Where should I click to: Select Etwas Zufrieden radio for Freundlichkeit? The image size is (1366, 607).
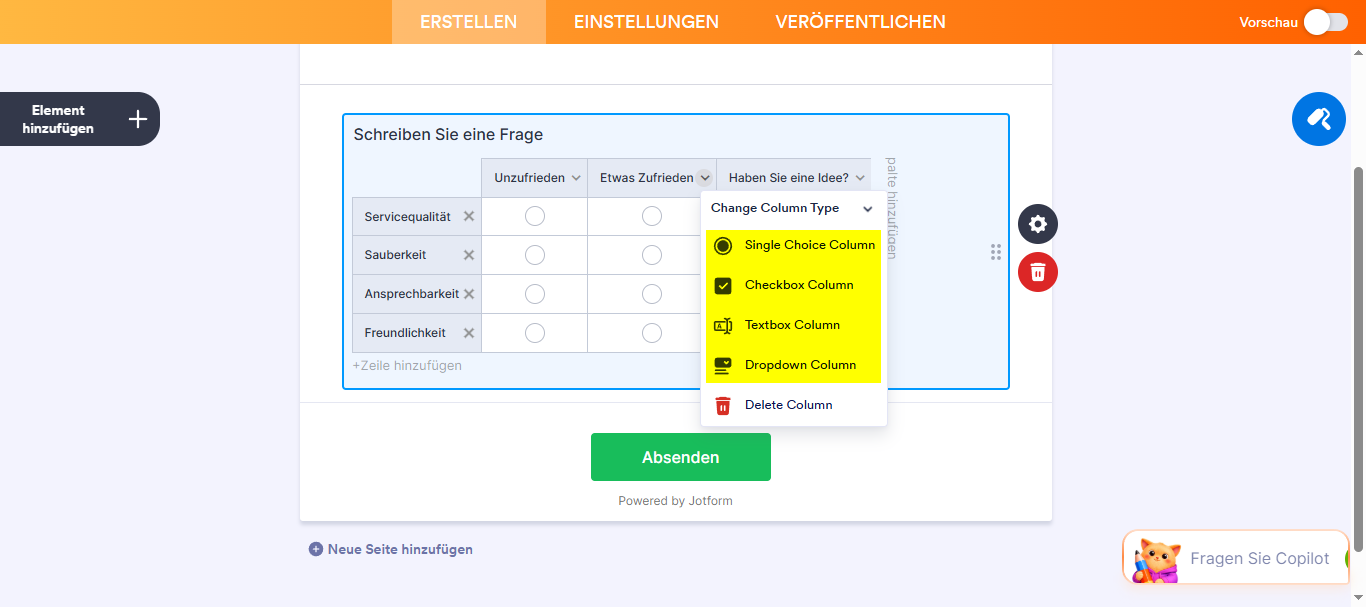pos(652,333)
